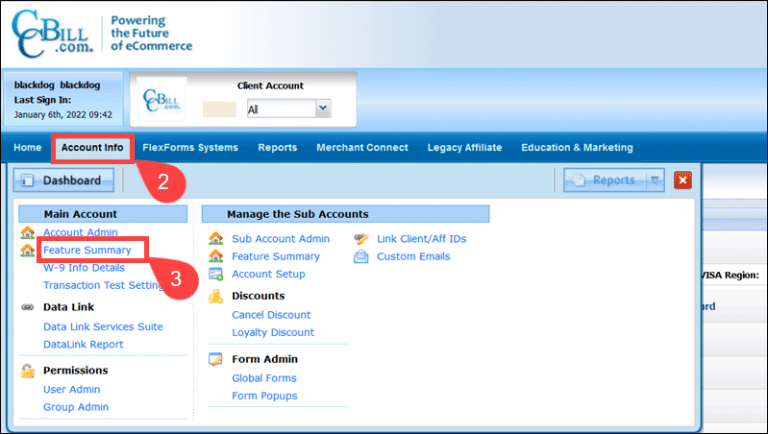Image resolution: width=768 pixels, height=434 pixels.
Task: Open the Client Account dropdown
Action: pyautogui.click(x=322, y=109)
